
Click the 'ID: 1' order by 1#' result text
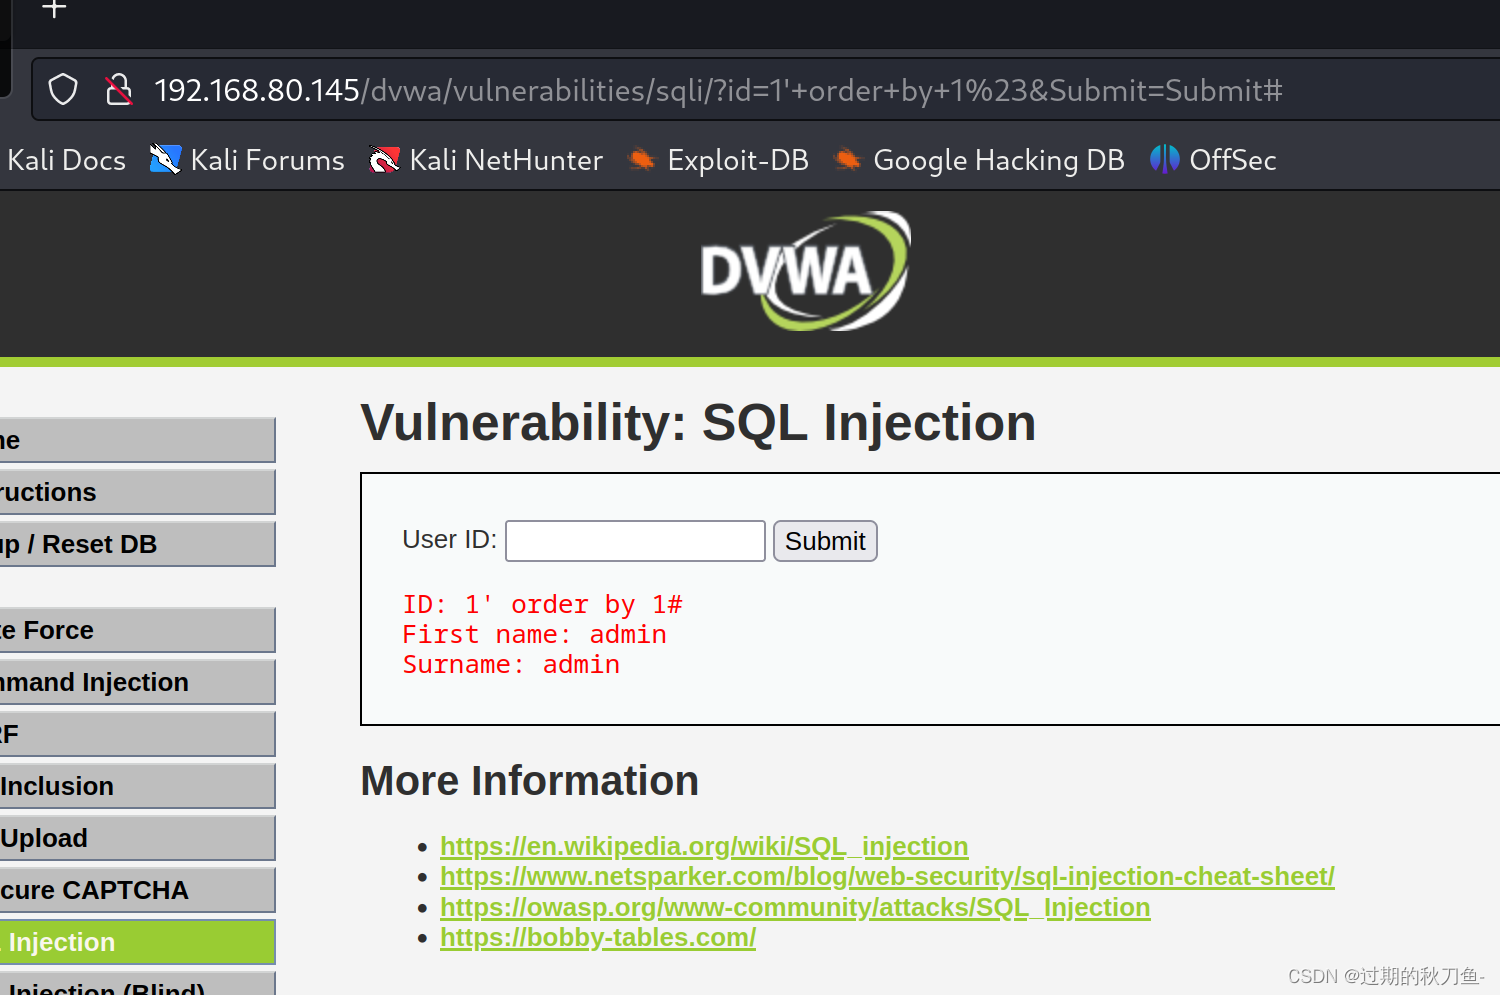(542, 605)
